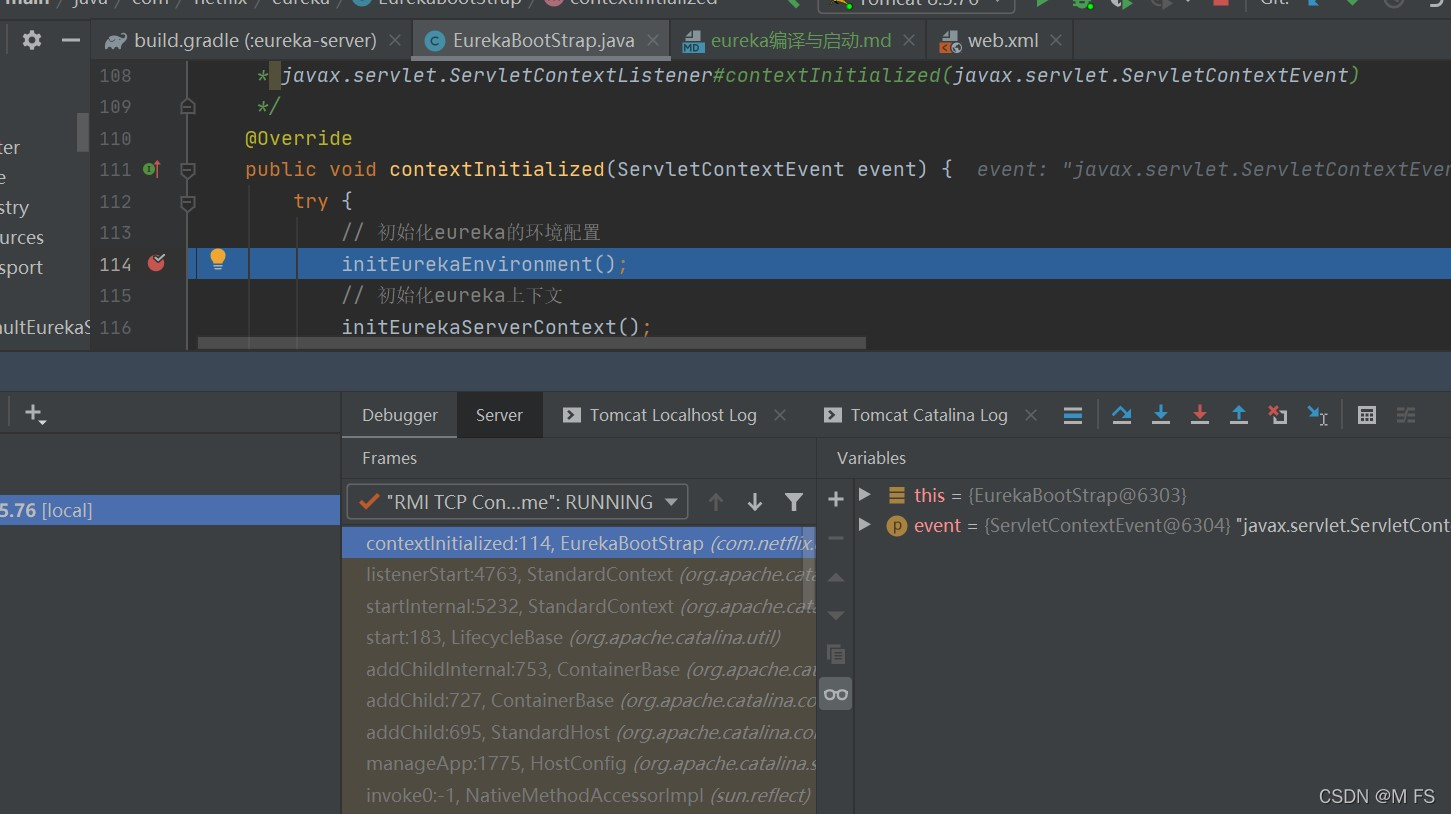Click the settings gear icon in project panel
Viewport: 1451px width, 814px height.
[32, 40]
